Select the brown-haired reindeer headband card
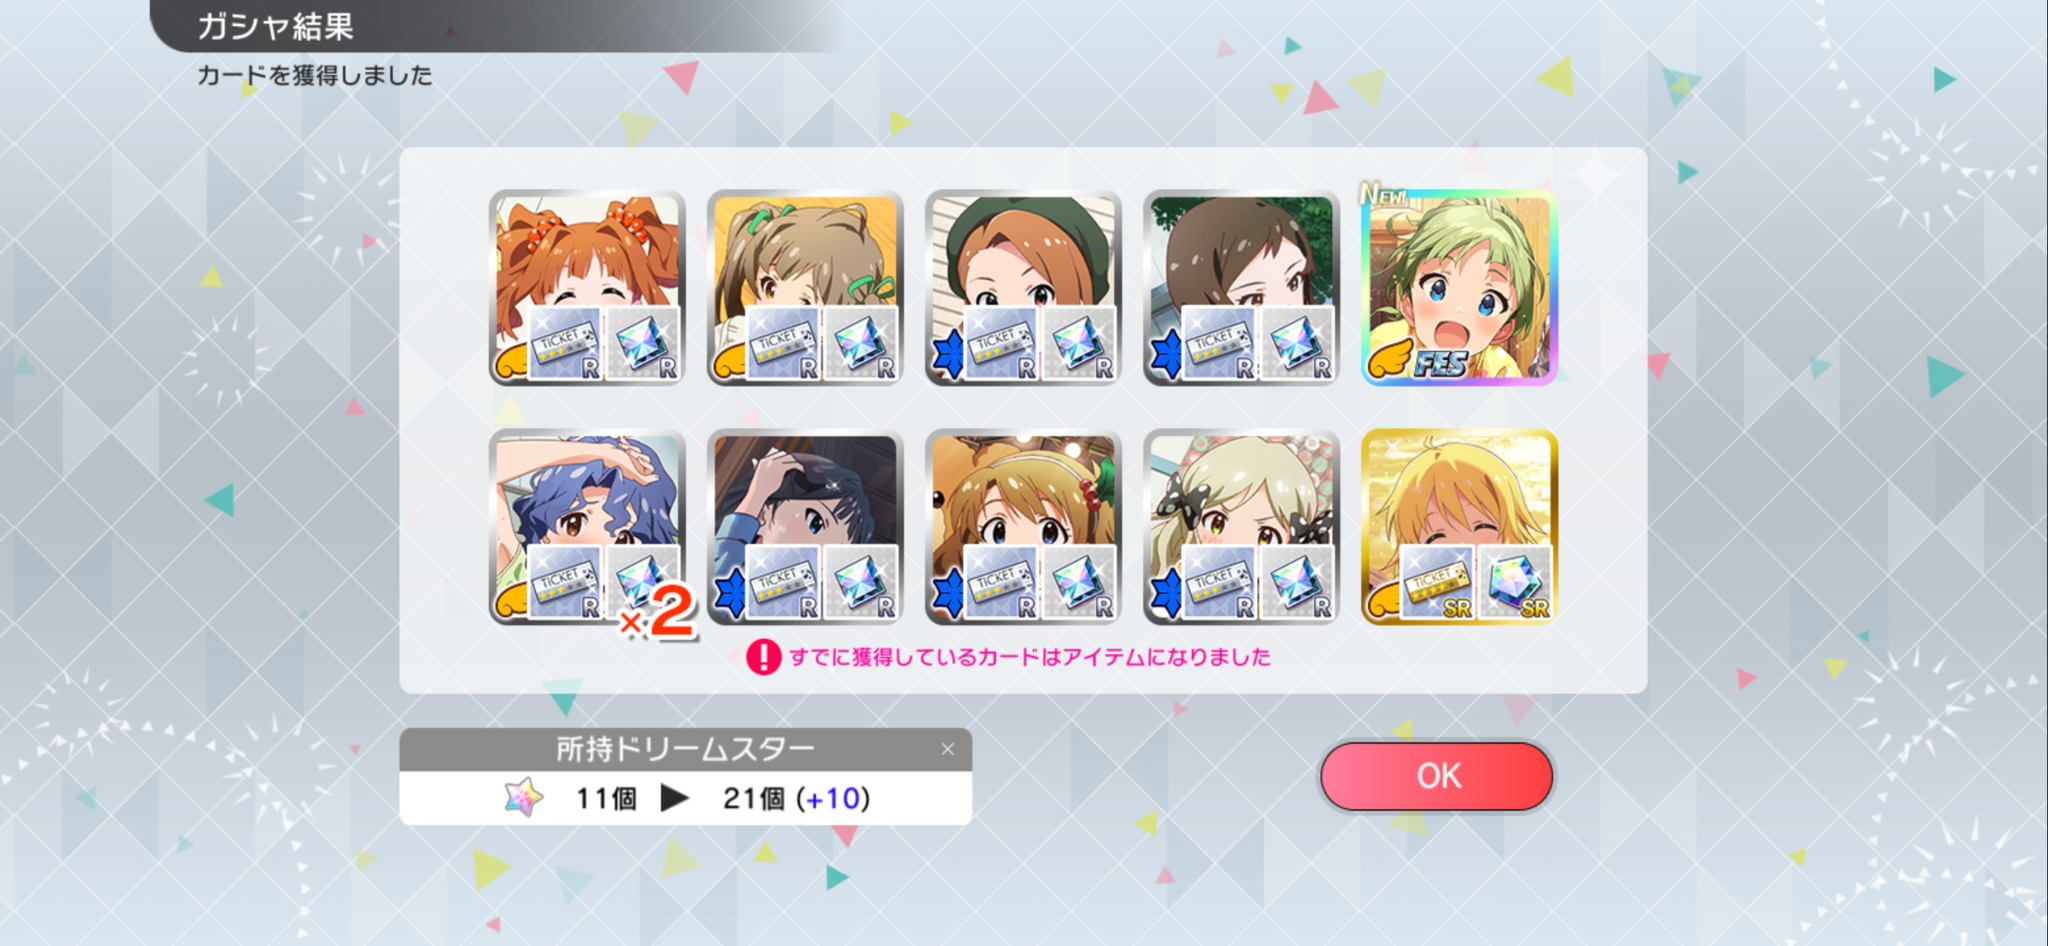 [x=1023, y=527]
